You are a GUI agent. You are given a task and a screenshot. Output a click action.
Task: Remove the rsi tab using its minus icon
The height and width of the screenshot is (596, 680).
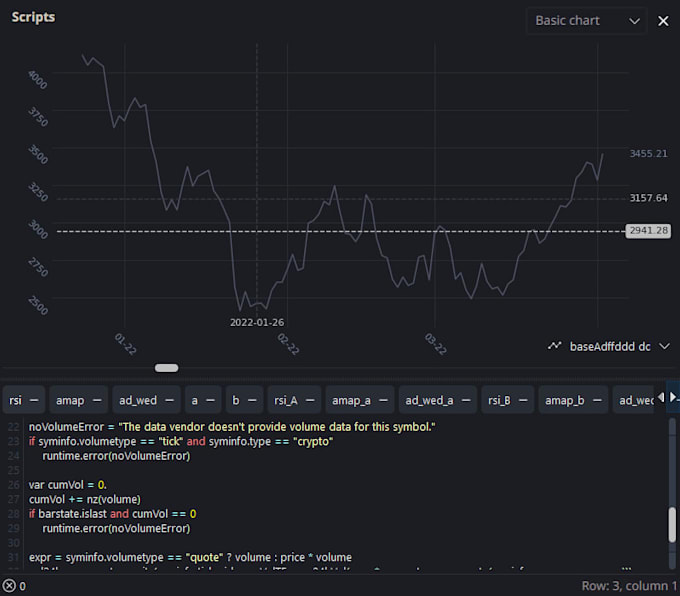click(35, 400)
